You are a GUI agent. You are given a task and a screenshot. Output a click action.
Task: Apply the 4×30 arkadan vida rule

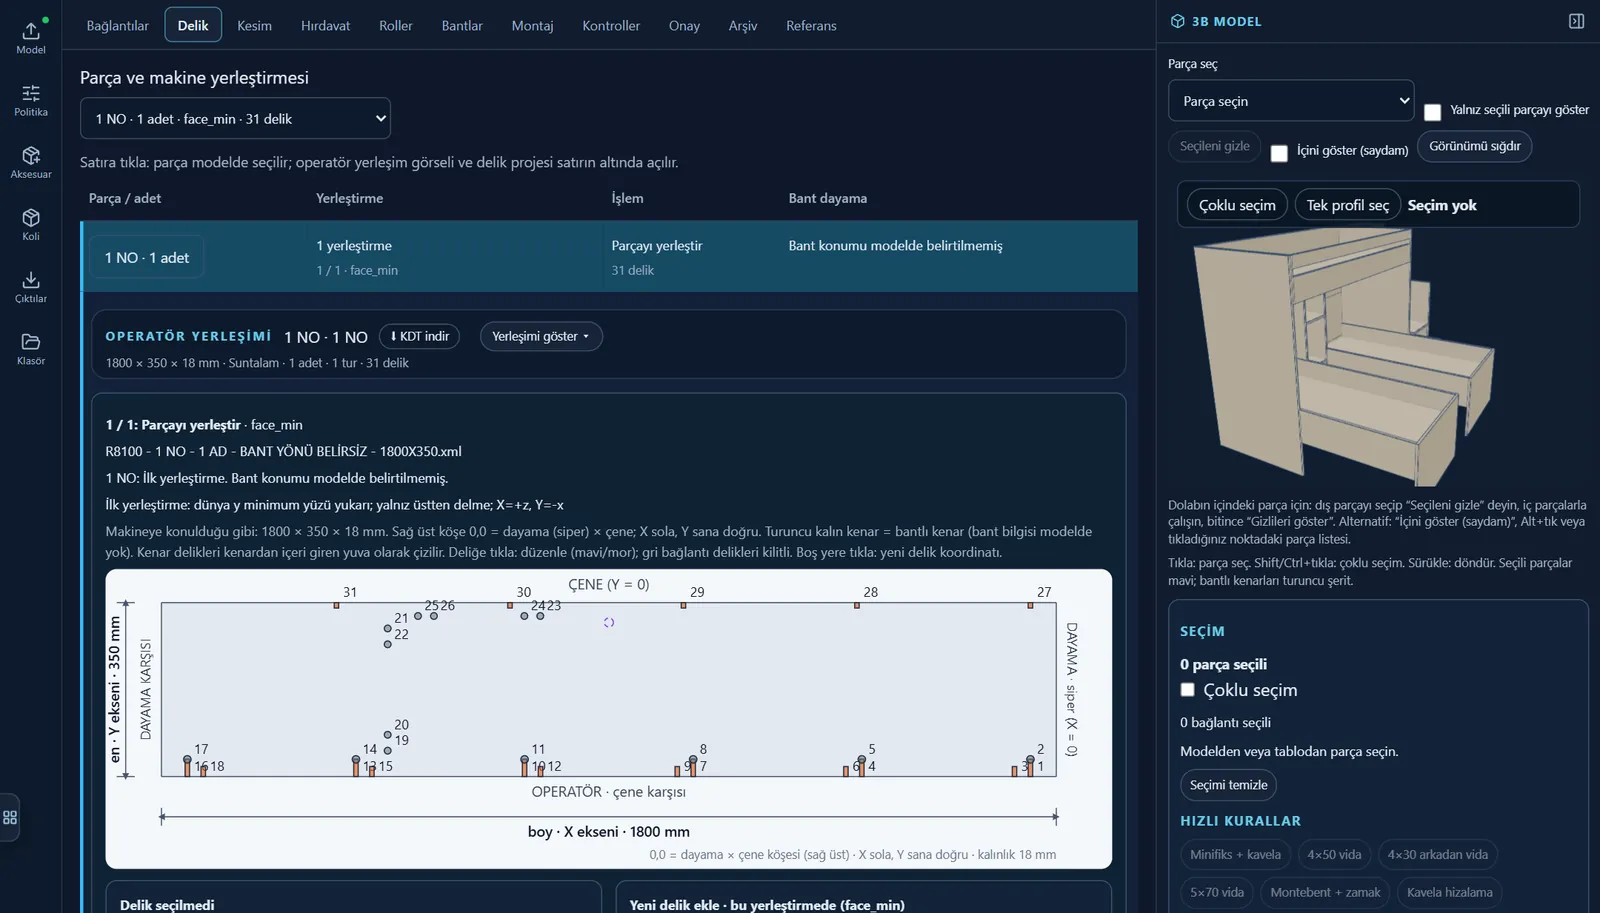click(x=1437, y=854)
